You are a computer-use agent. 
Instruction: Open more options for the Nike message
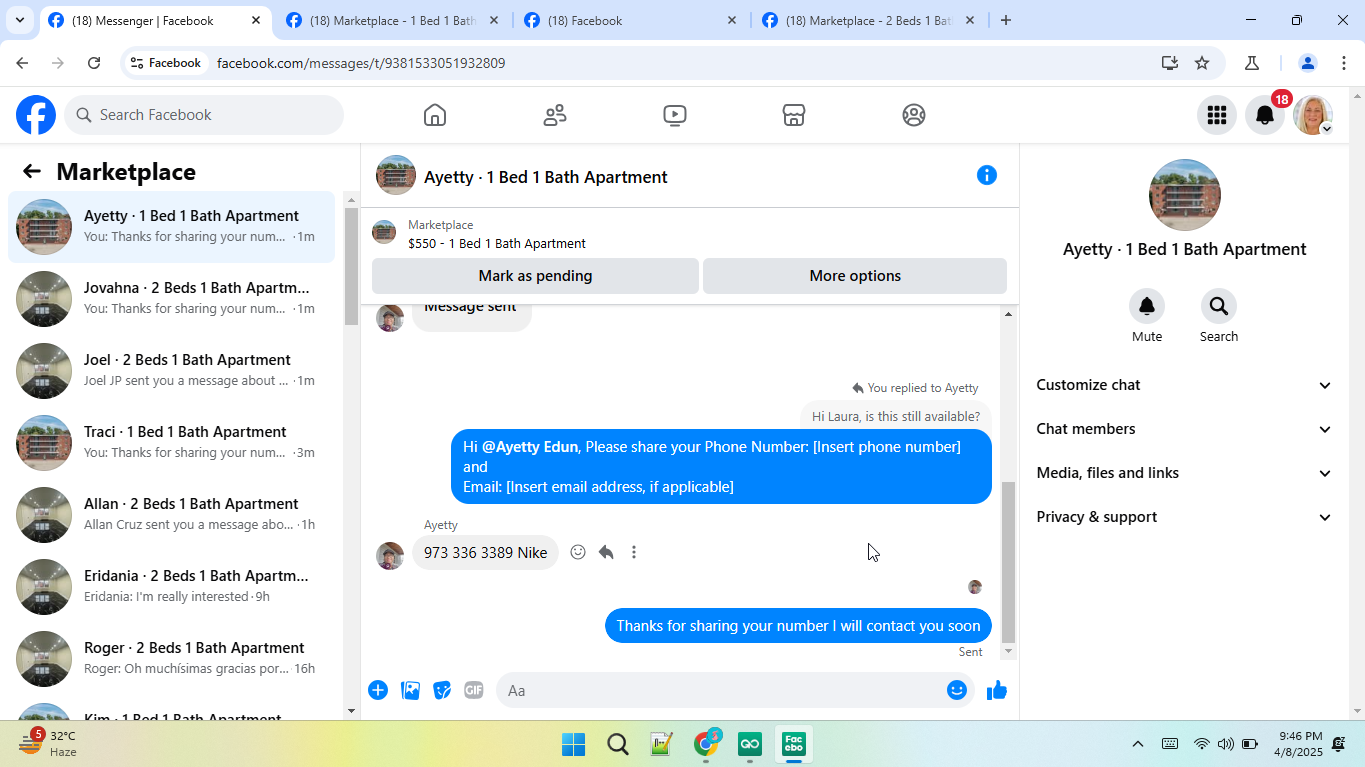coord(634,552)
